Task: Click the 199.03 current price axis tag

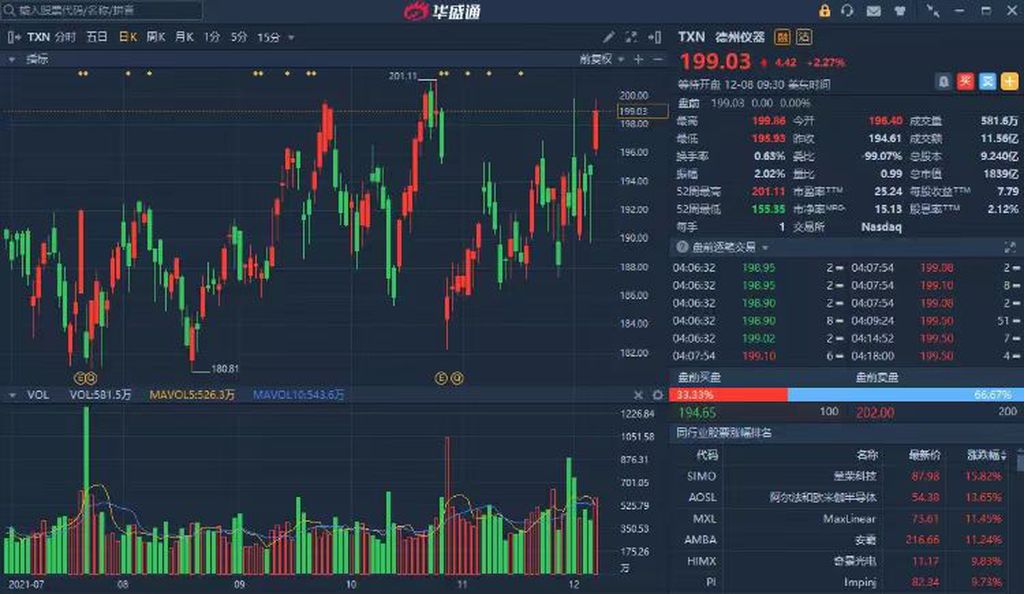Action: (x=642, y=111)
